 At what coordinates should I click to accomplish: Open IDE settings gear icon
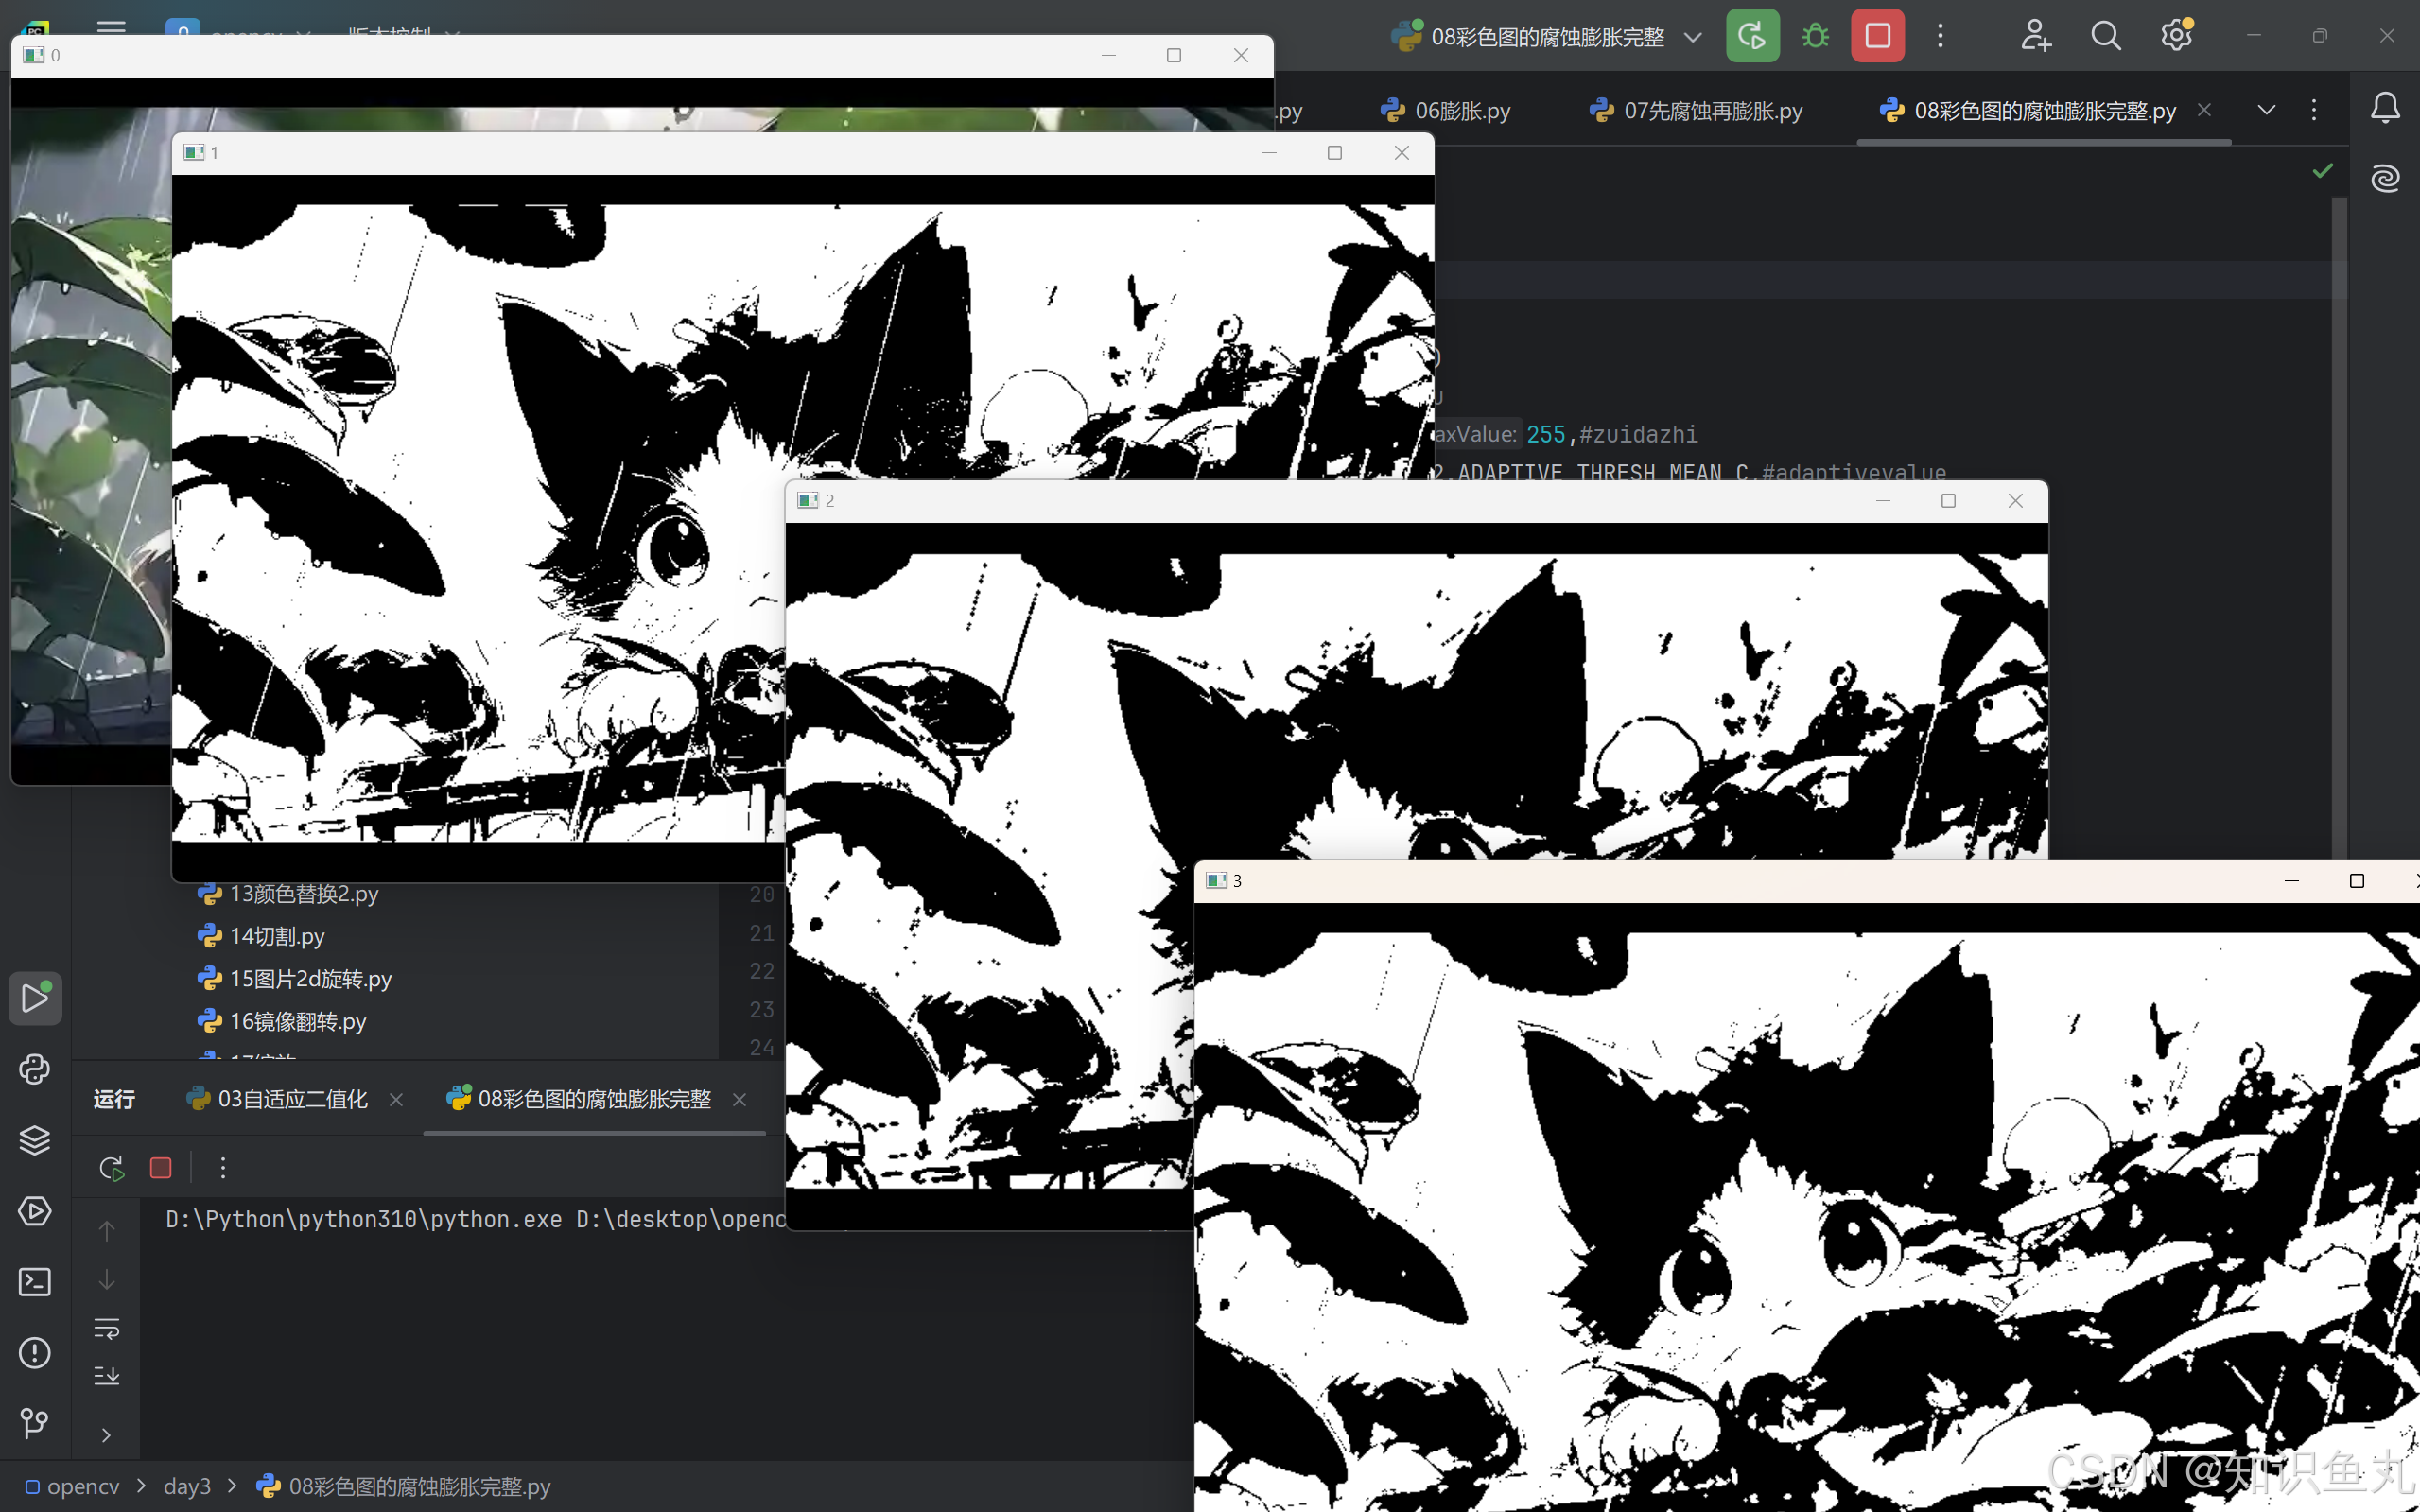coord(2176,37)
